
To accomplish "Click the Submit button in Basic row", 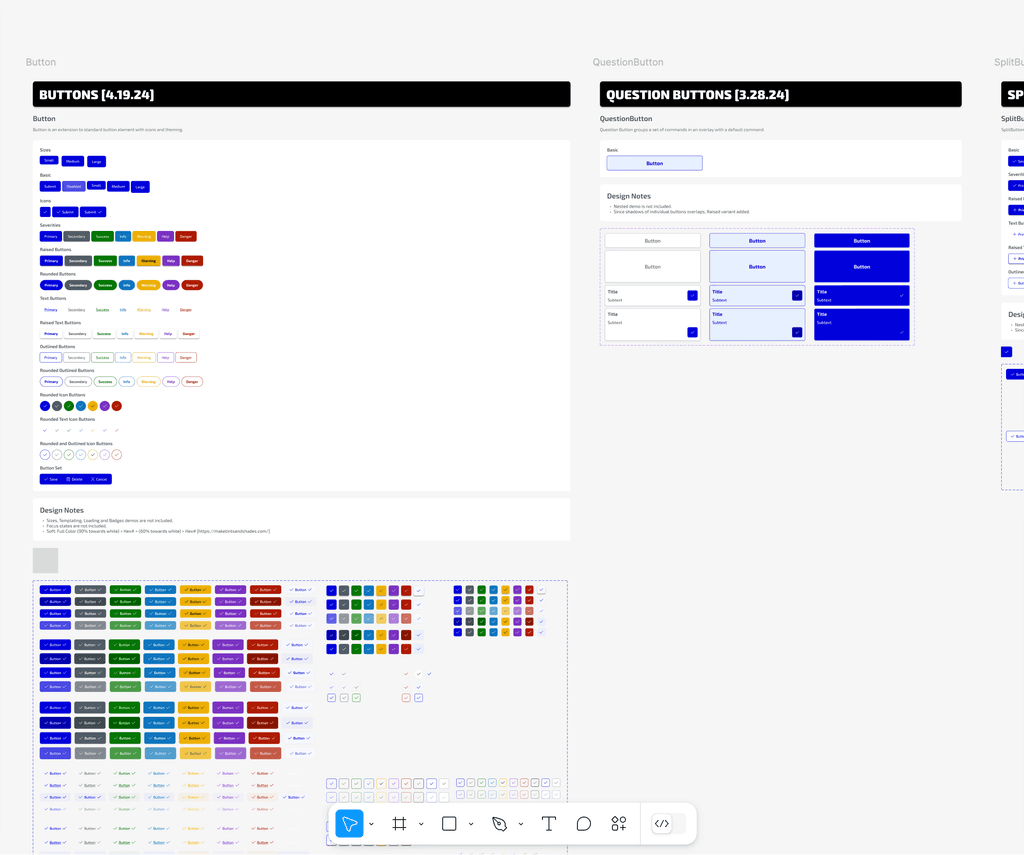I will coord(50,187).
